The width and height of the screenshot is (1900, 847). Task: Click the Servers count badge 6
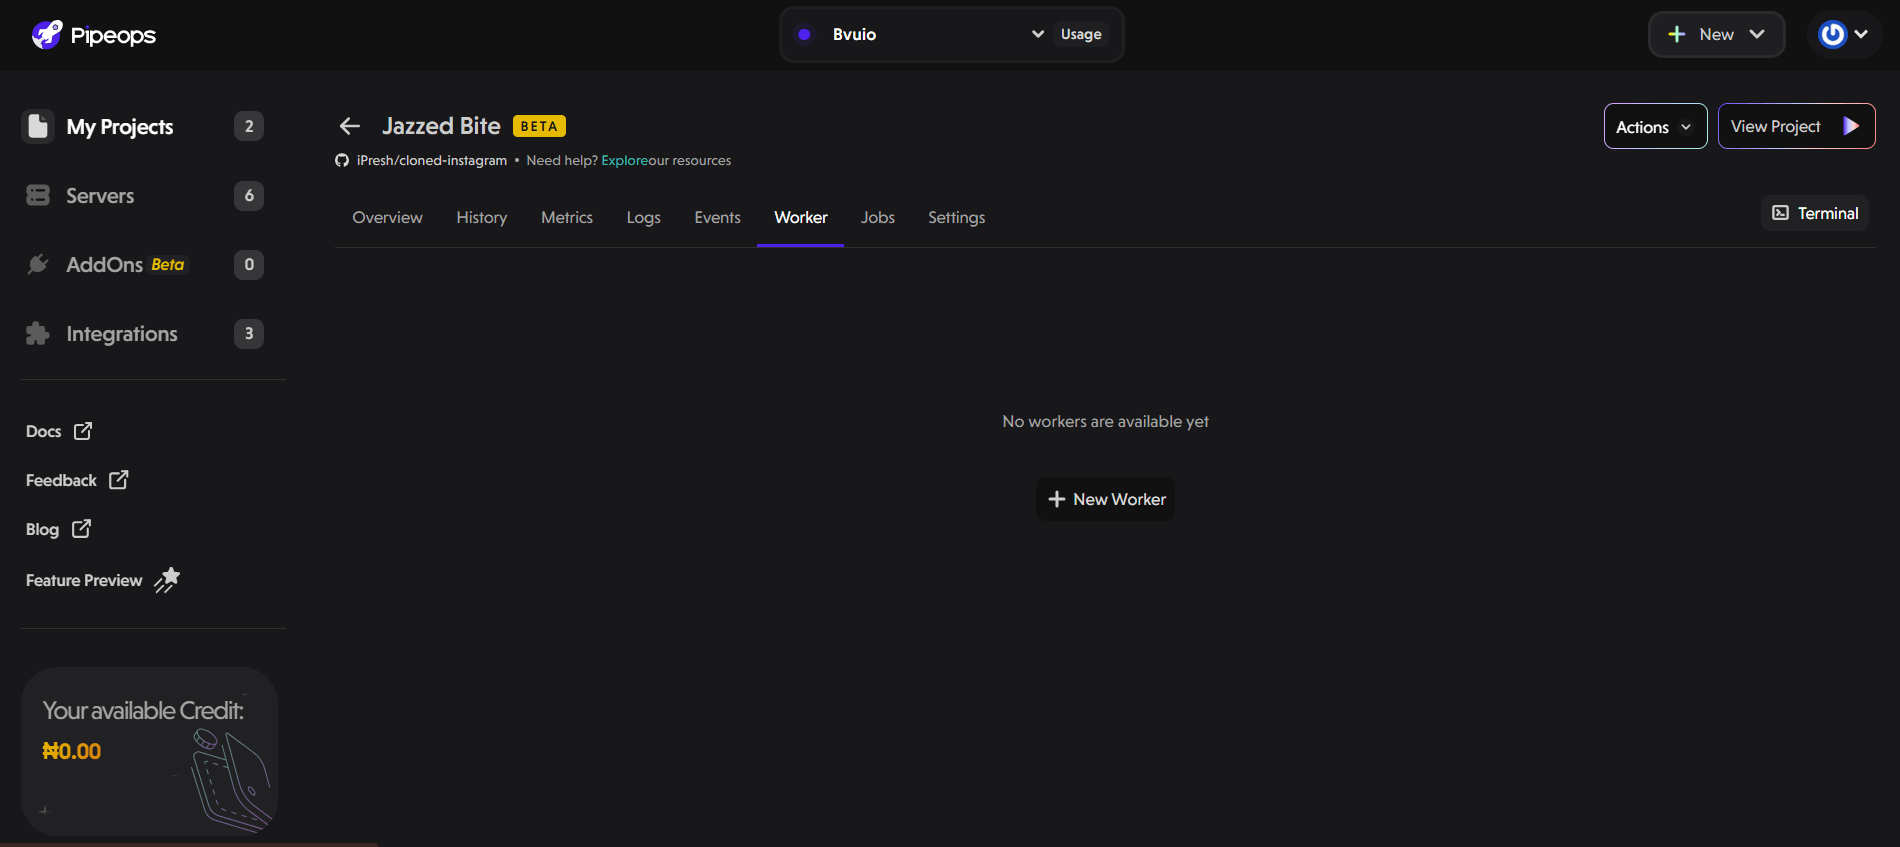tap(249, 195)
